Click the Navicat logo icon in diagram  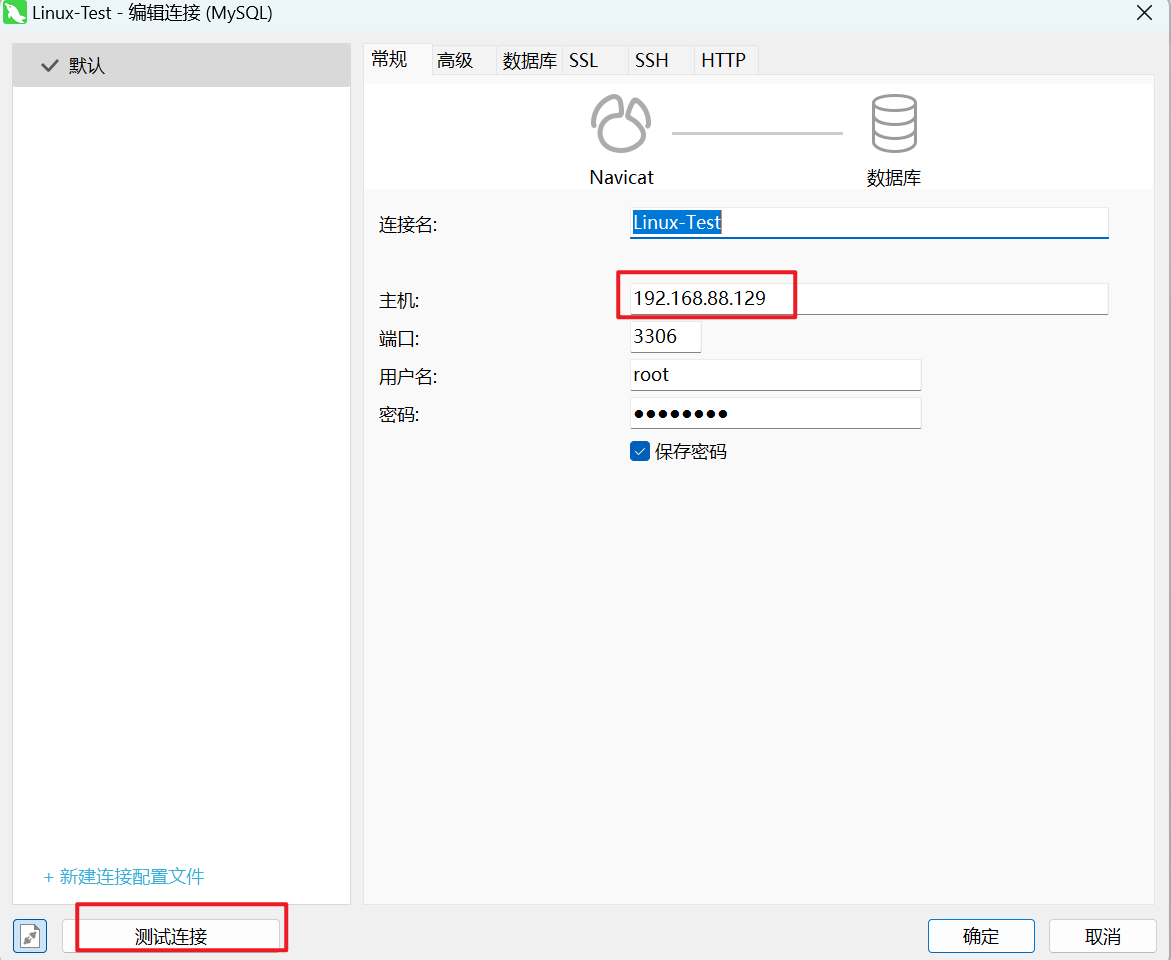pyautogui.click(x=620, y=124)
